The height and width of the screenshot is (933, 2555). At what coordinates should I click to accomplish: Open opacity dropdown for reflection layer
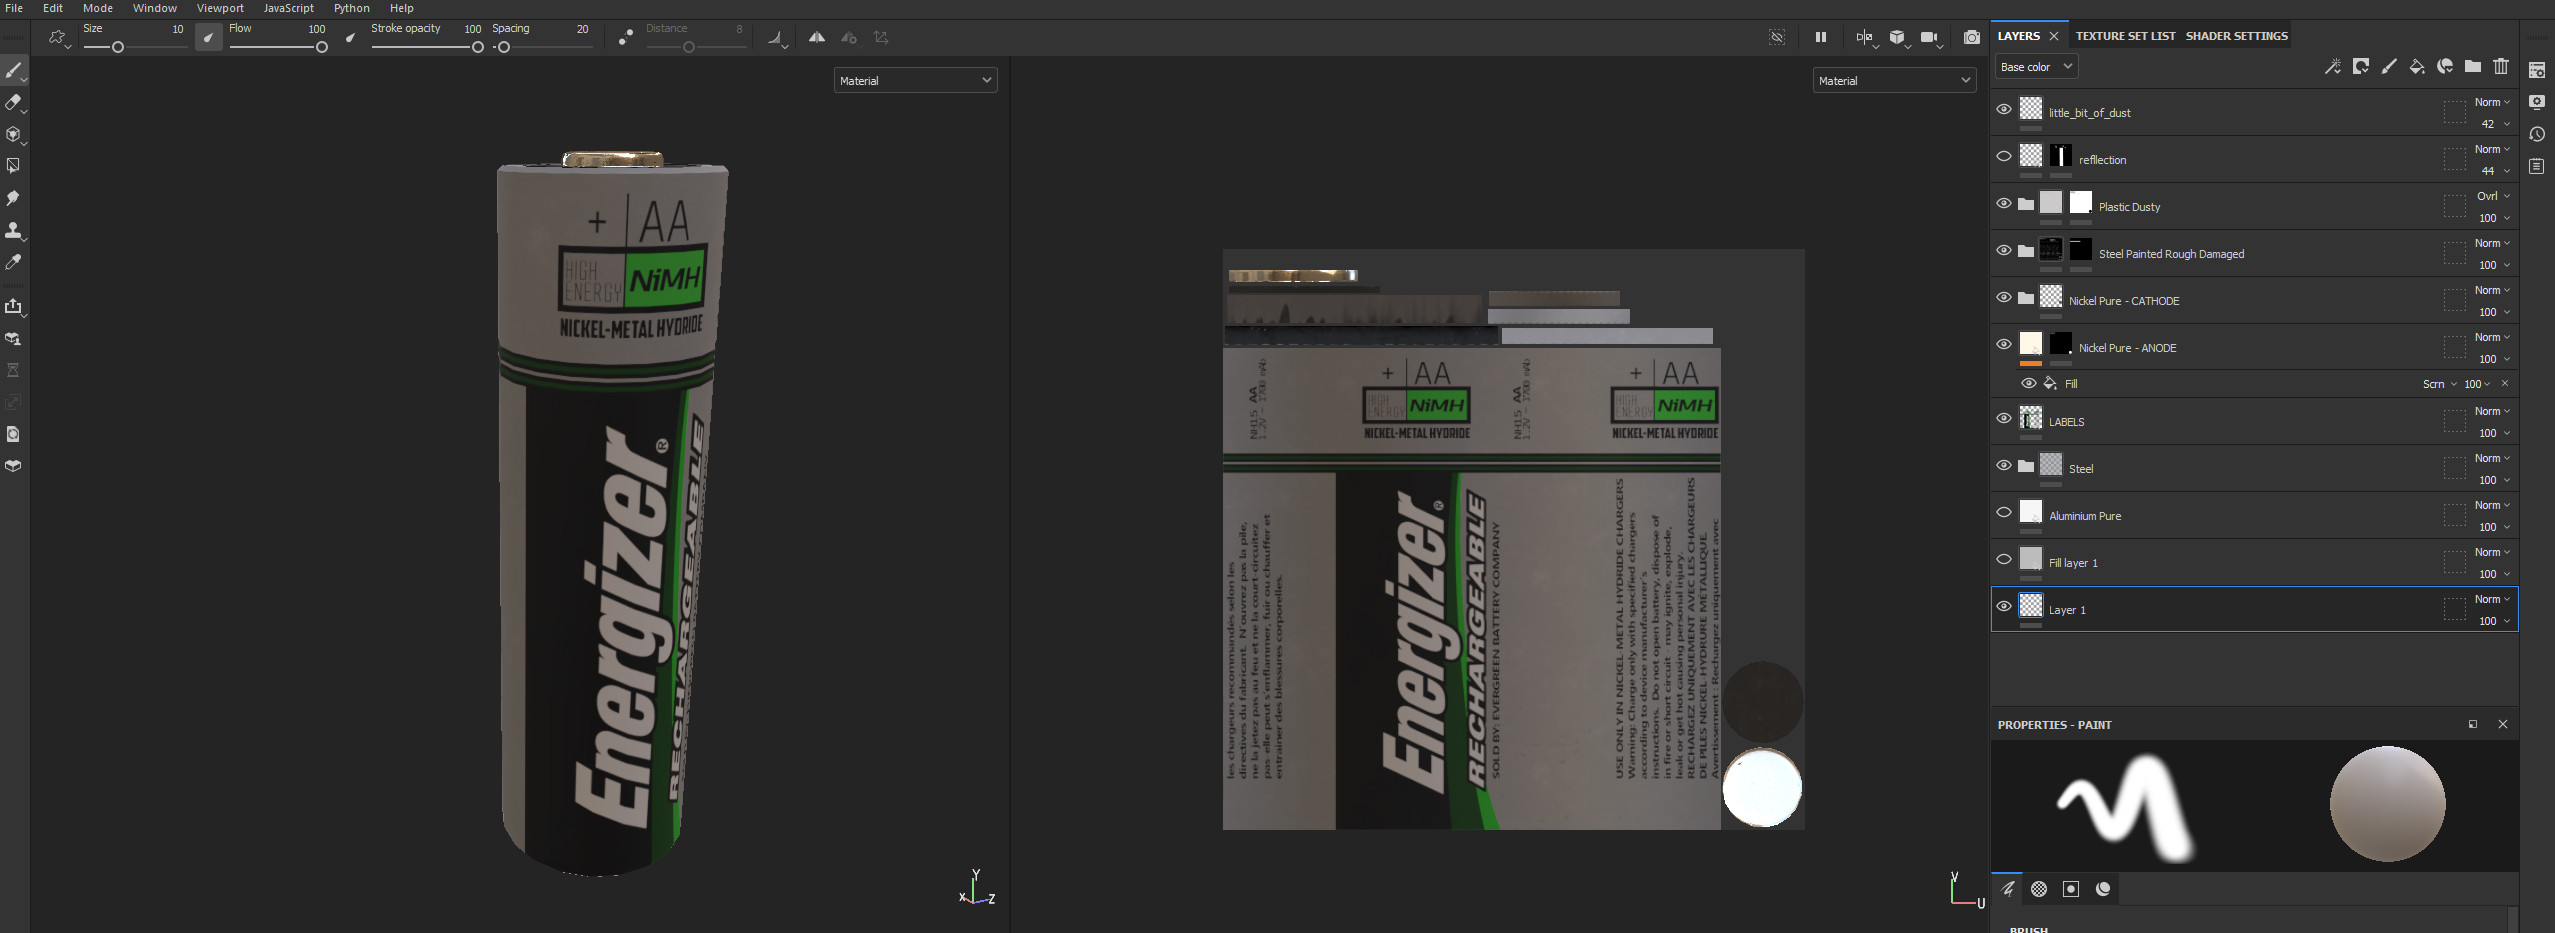[2494, 171]
